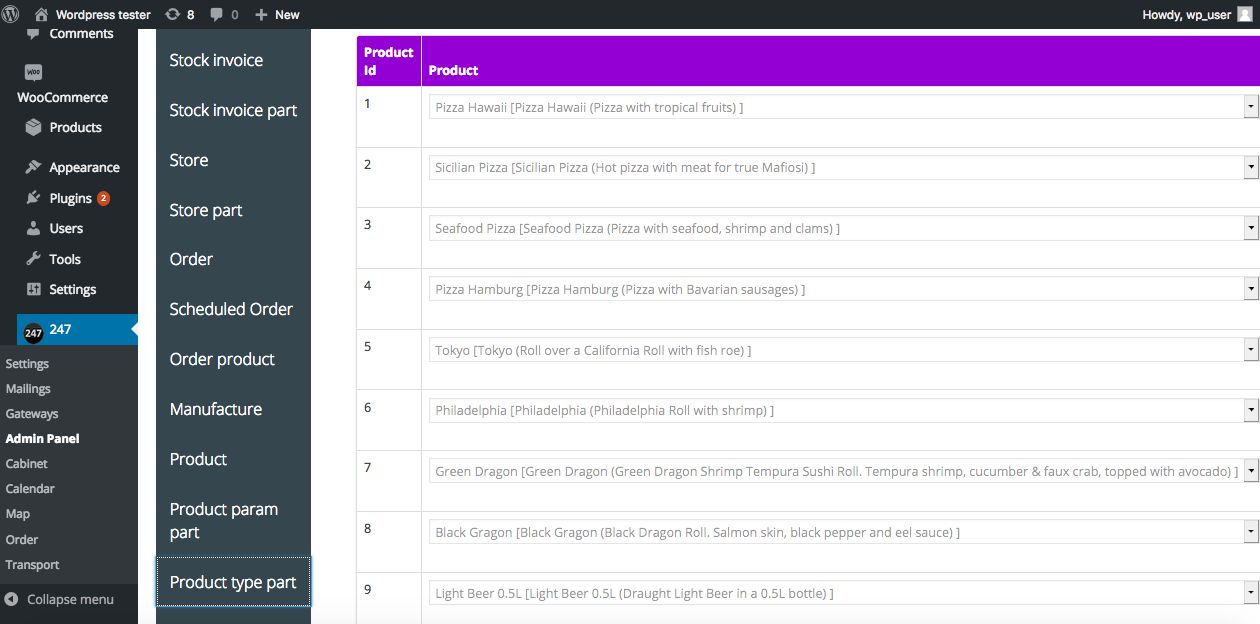Click New in the admin bar
This screenshot has width=1260, height=624.
click(x=287, y=15)
